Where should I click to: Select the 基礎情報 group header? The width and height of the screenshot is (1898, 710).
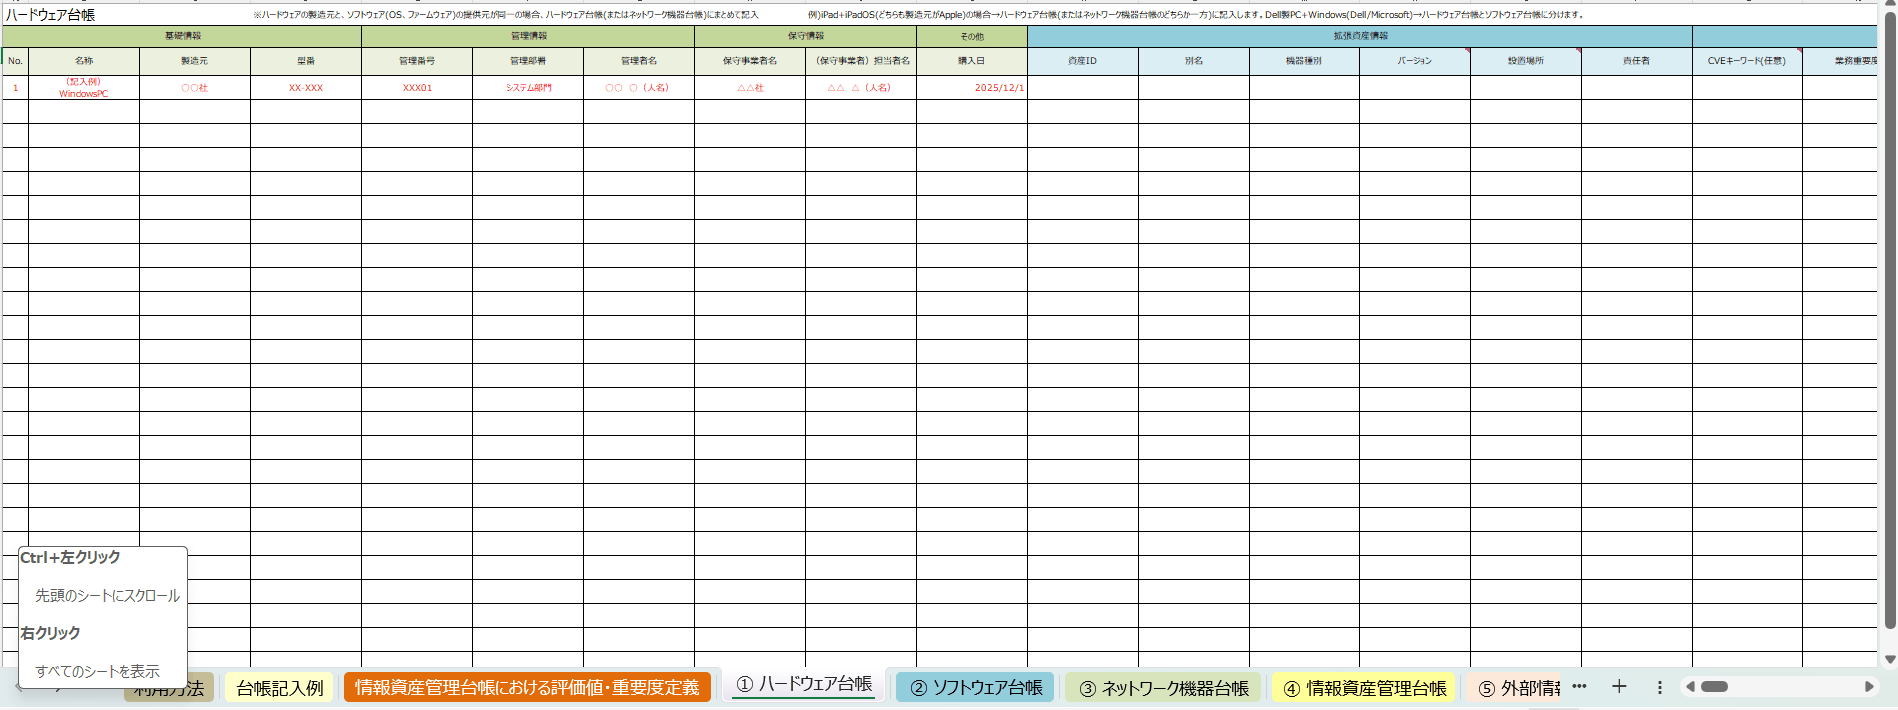point(182,36)
